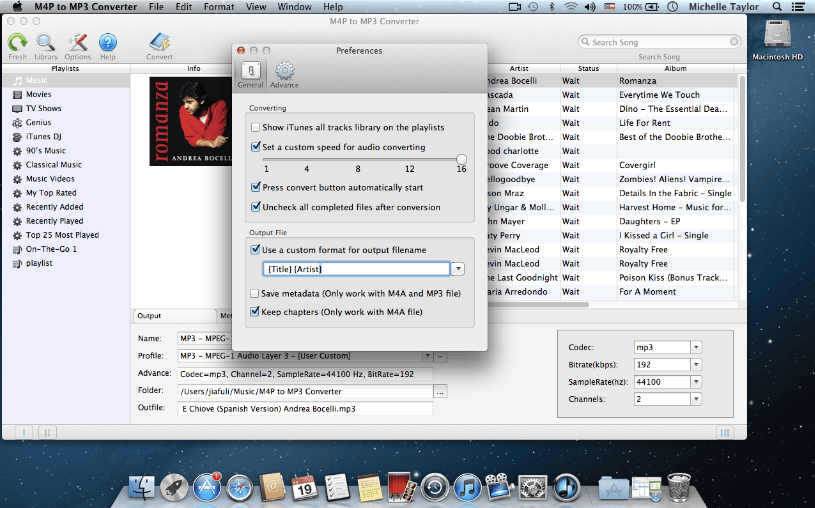This screenshot has width=815, height=508.
Task: Open the Trash in the Dock
Action: [x=679, y=487]
